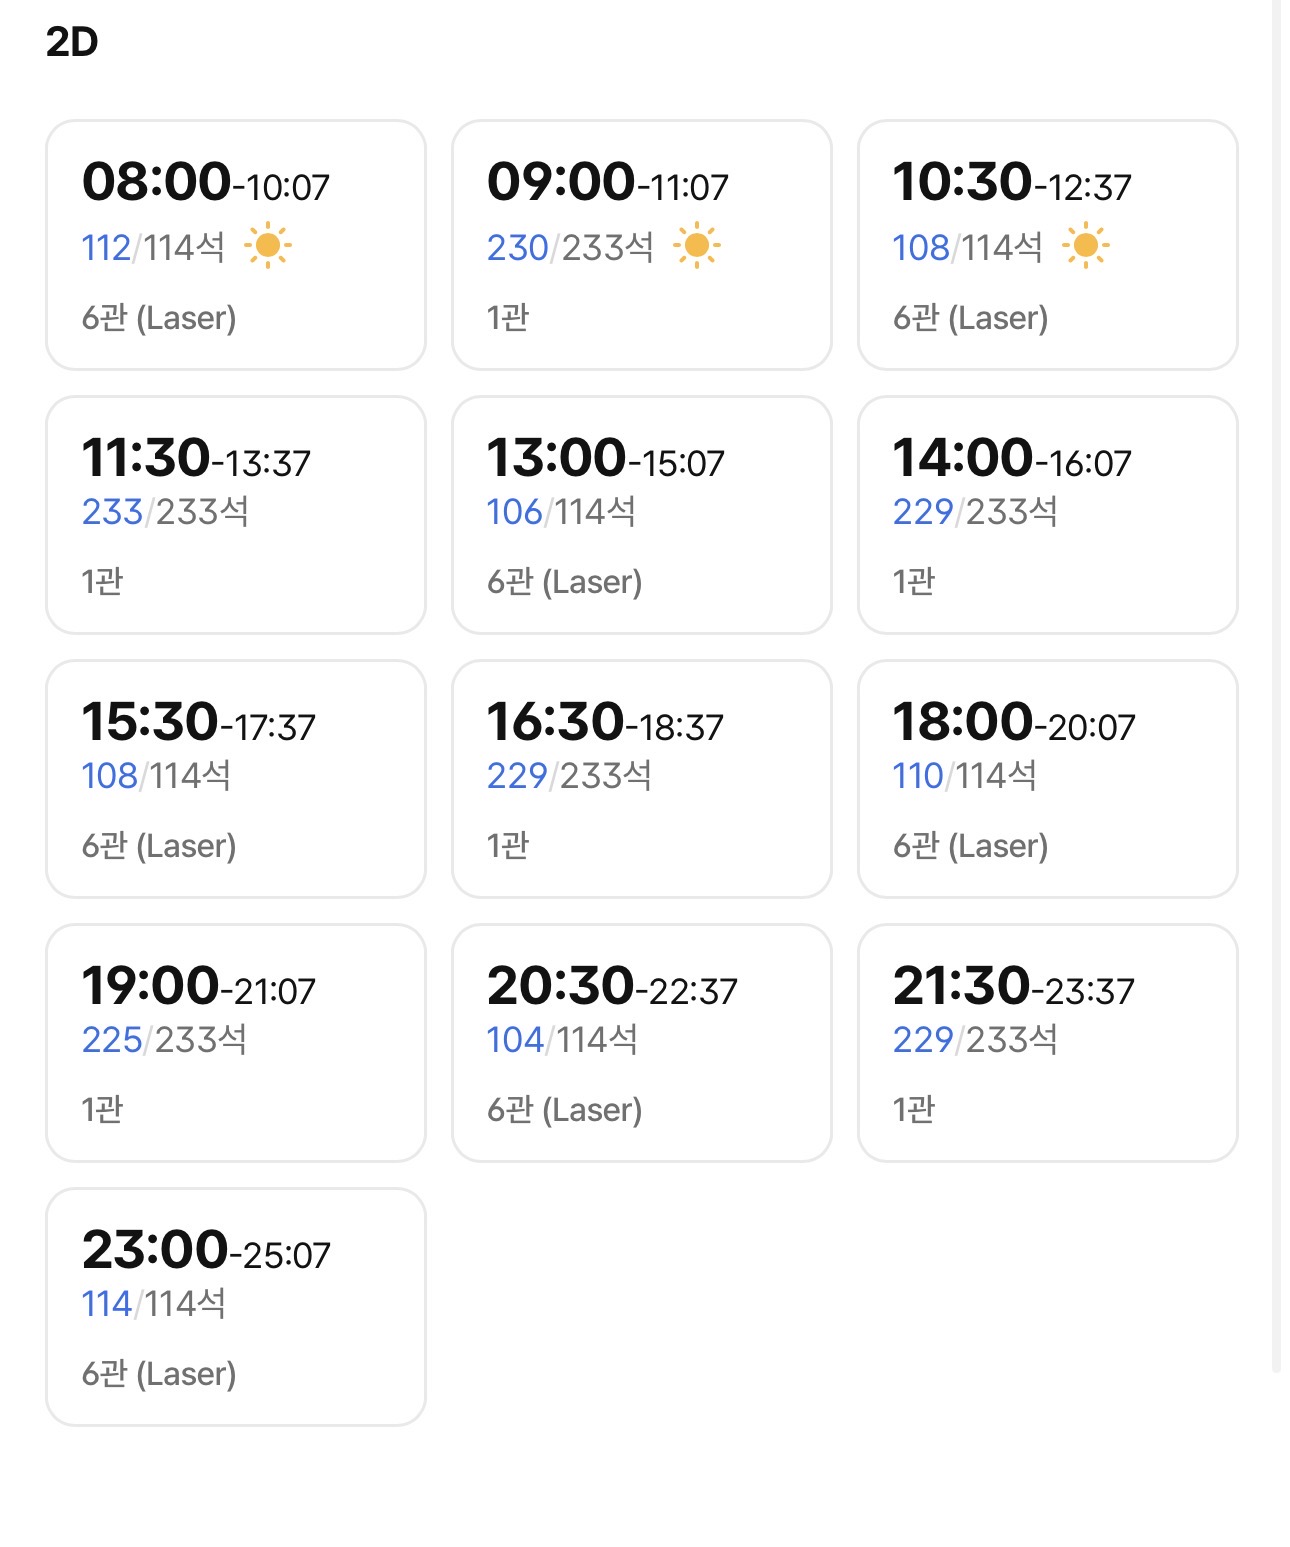Click the morning sun icon on 08:00 showtime
The height and width of the screenshot is (1547, 1290).
pos(267,246)
